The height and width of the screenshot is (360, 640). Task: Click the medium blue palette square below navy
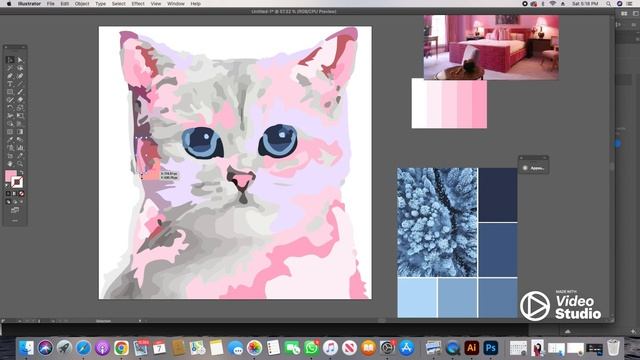click(x=498, y=250)
